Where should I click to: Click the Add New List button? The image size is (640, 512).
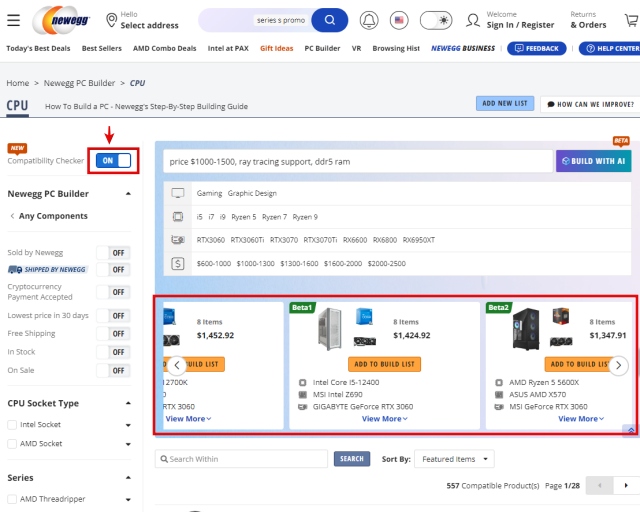(505, 104)
